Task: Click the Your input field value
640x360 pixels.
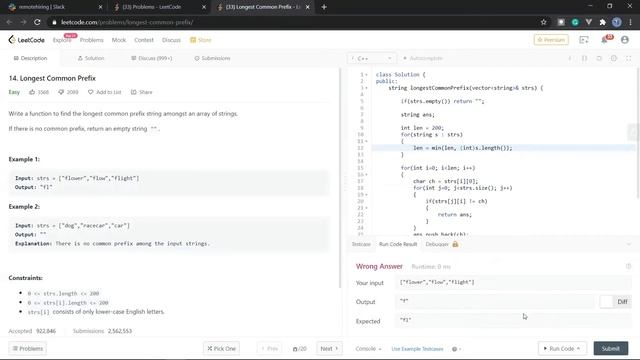Action: (x=513, y=282)
